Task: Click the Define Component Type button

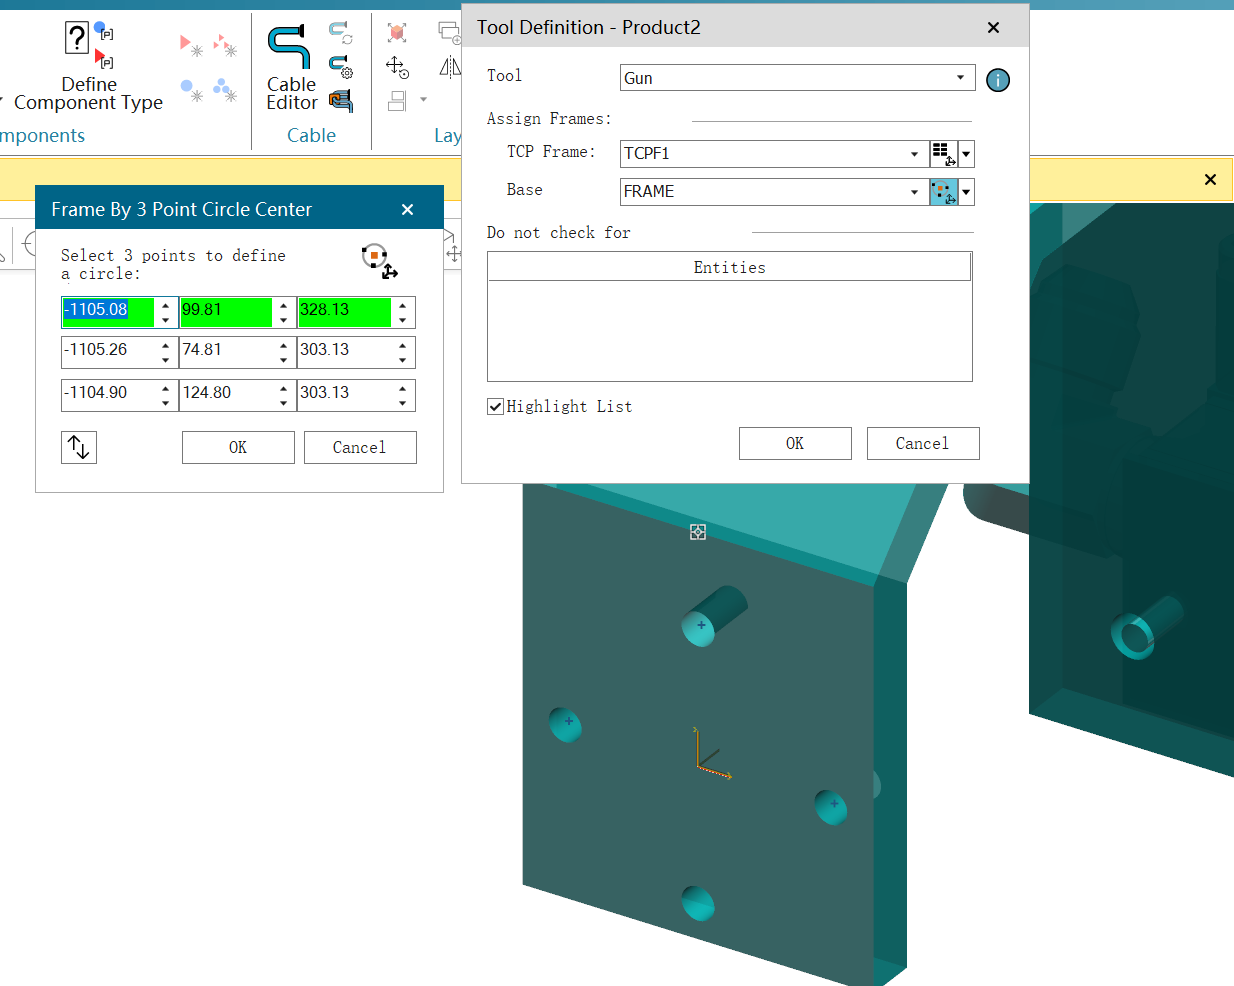Action: click(88, 67)
